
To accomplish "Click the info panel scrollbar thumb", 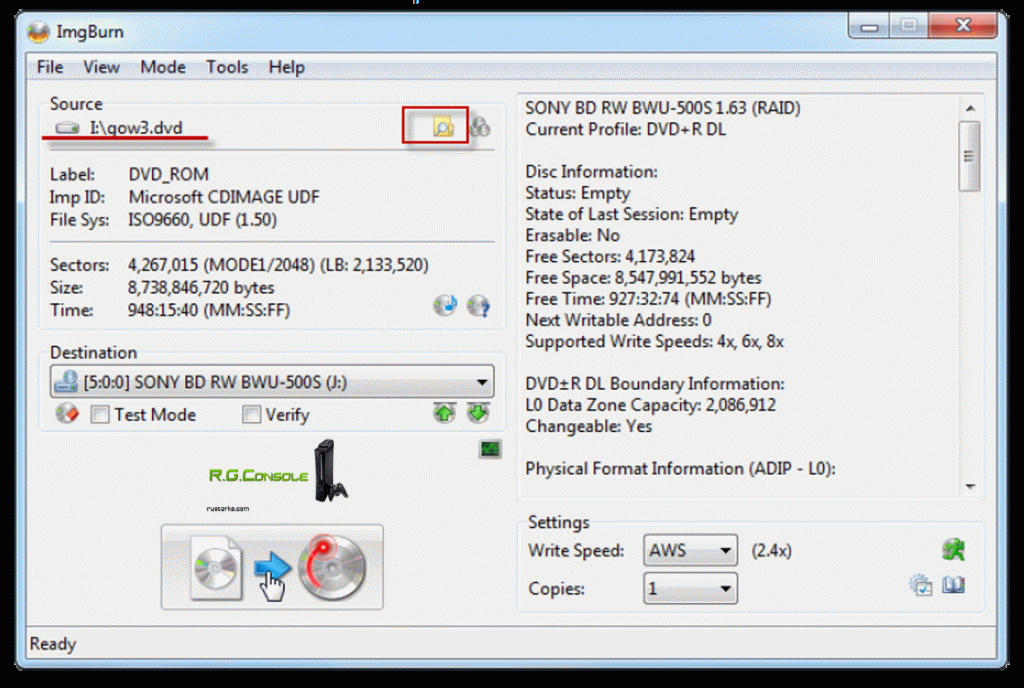I will (x=970, y=156).
